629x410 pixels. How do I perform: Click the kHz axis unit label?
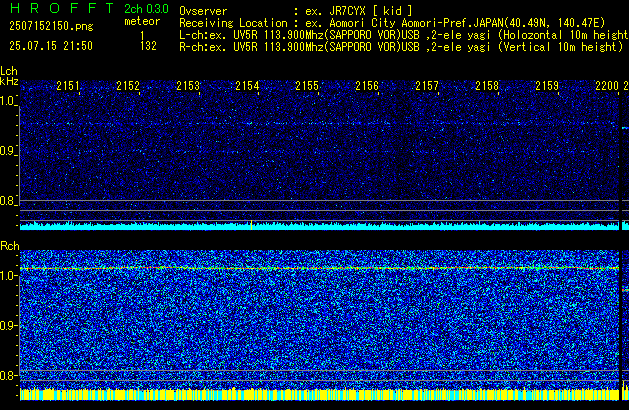point(9,81)
